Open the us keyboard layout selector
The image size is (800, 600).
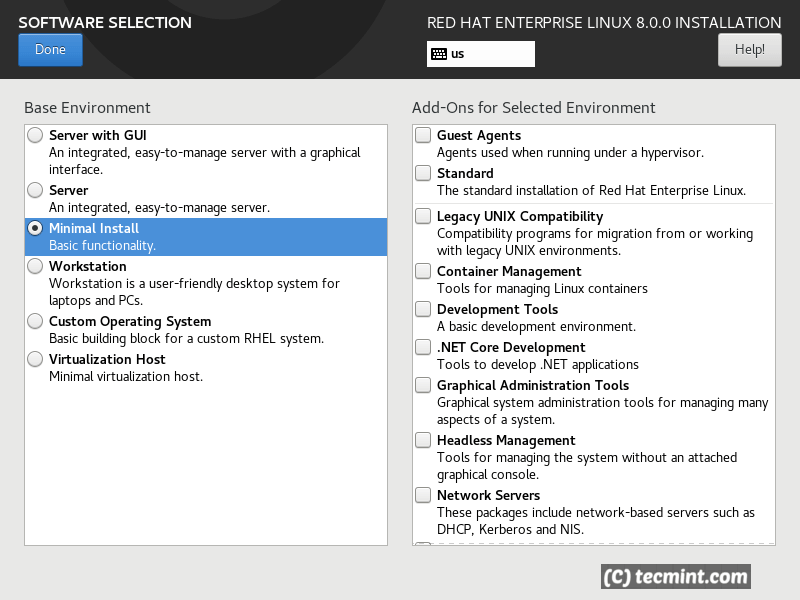[480, 53]
